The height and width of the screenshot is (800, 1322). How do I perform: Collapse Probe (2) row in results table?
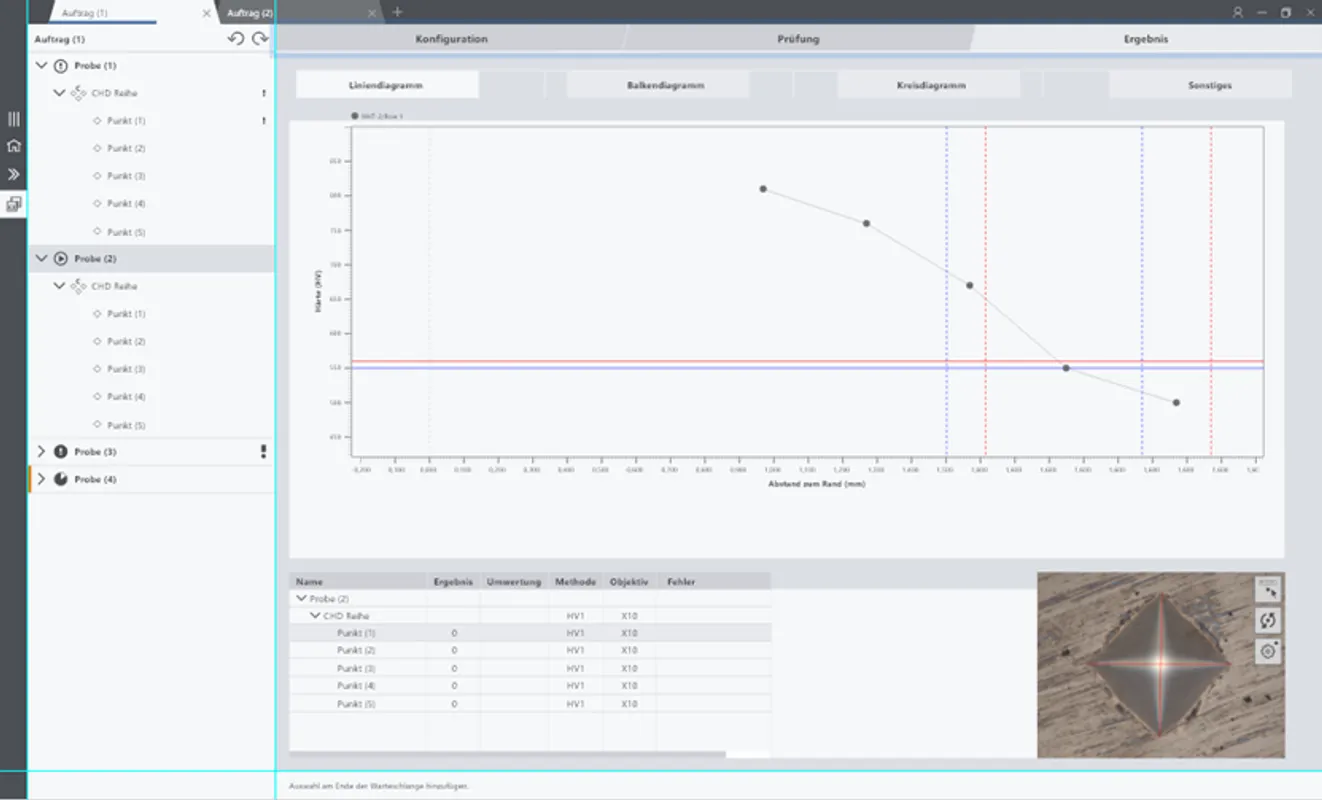click(x=301, y=598)
